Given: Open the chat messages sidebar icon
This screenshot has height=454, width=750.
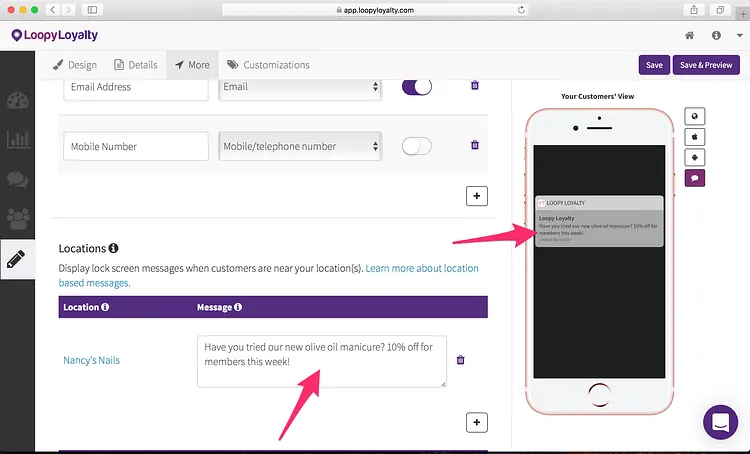Looking at the screenshot, I should [18, 179].
